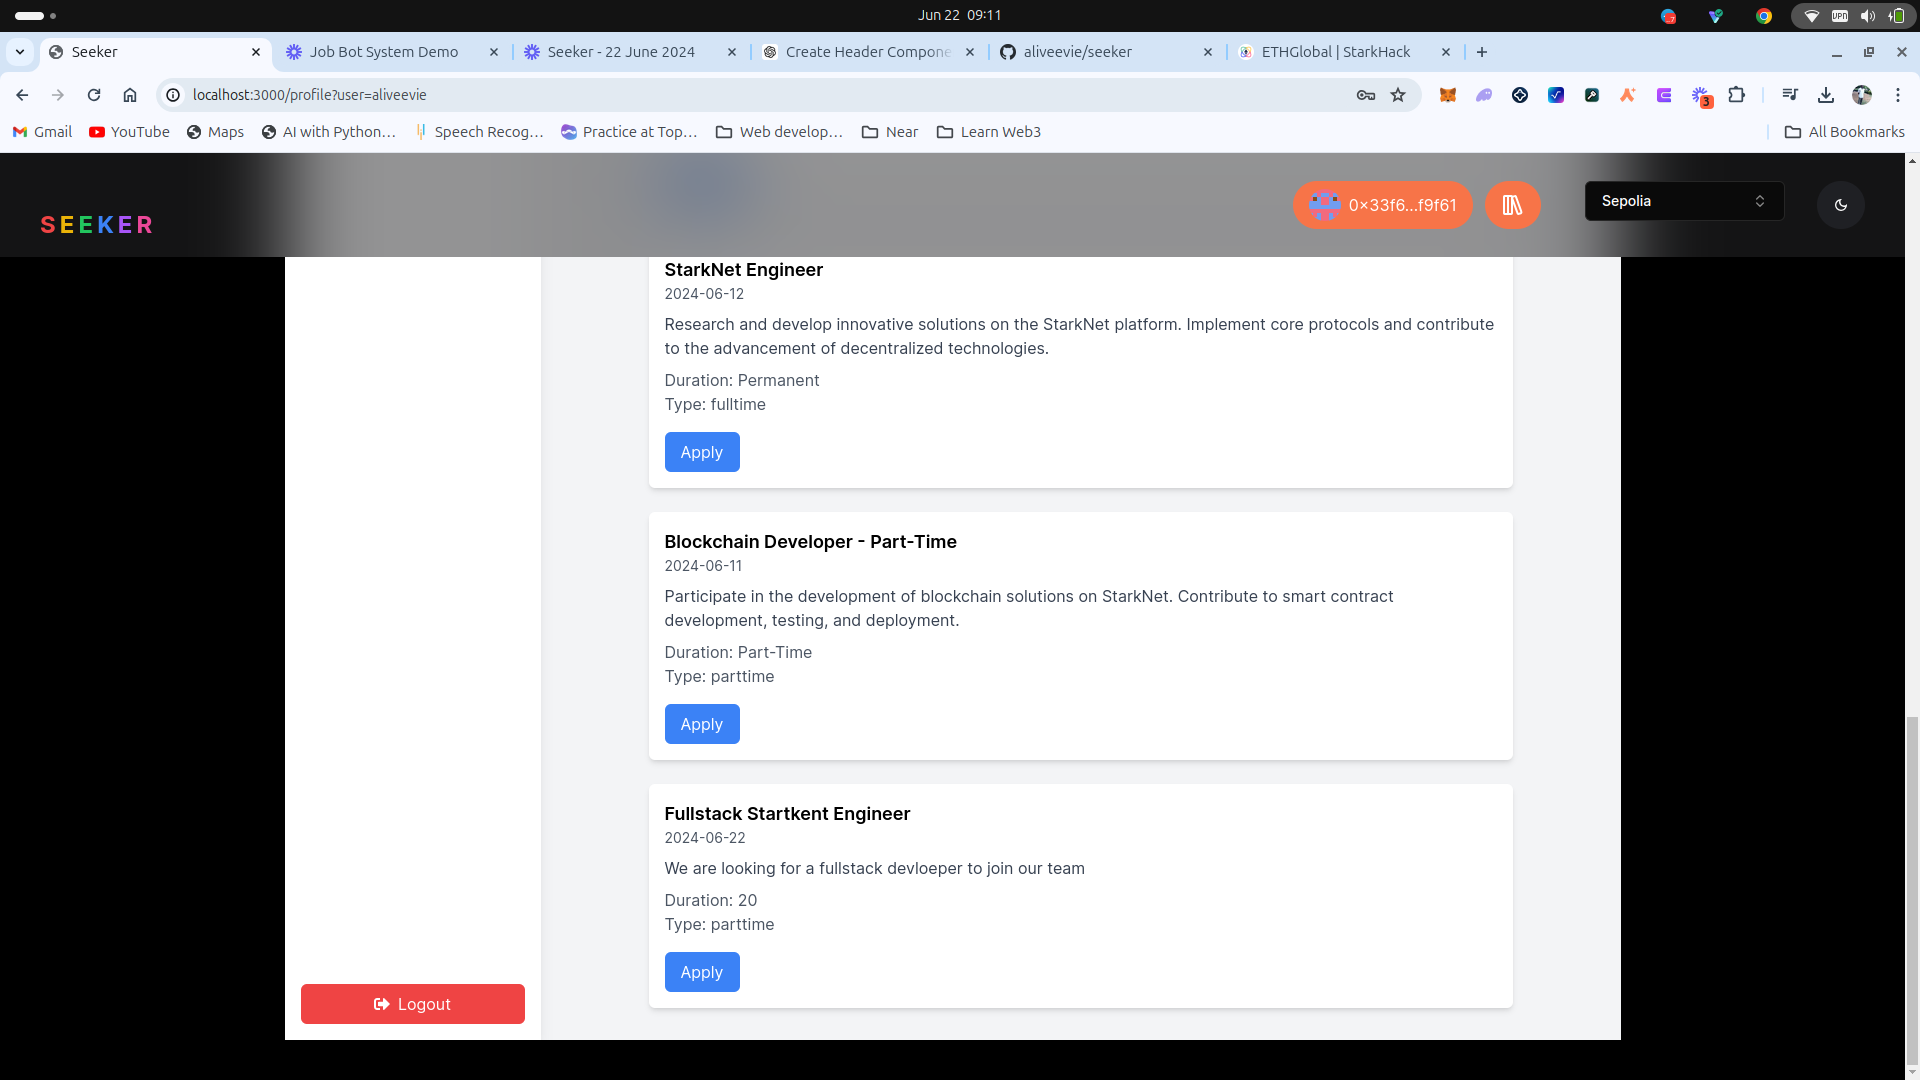The width and height of the screenshot is (1920, 1080).
Task: Click the Logout button
Action: [x=413, y=1004]
